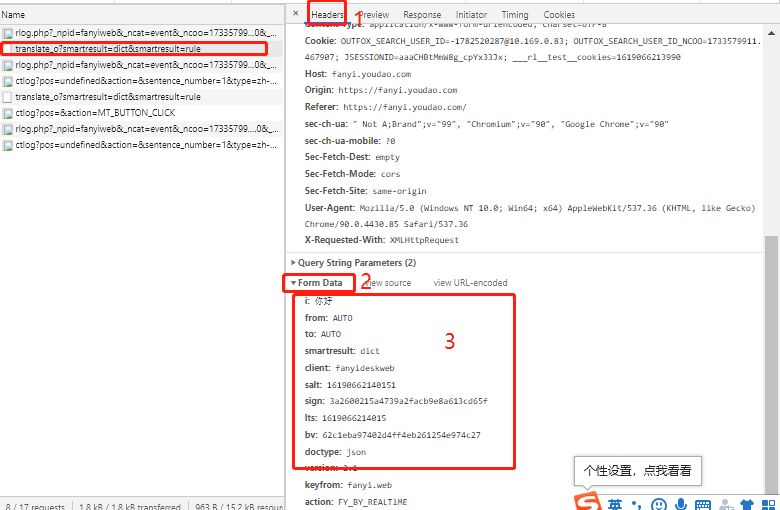The width and height of the screenshot is (780, 510).
Task: Select the first rlog.php request row
Action: click(x=142, y=33)
